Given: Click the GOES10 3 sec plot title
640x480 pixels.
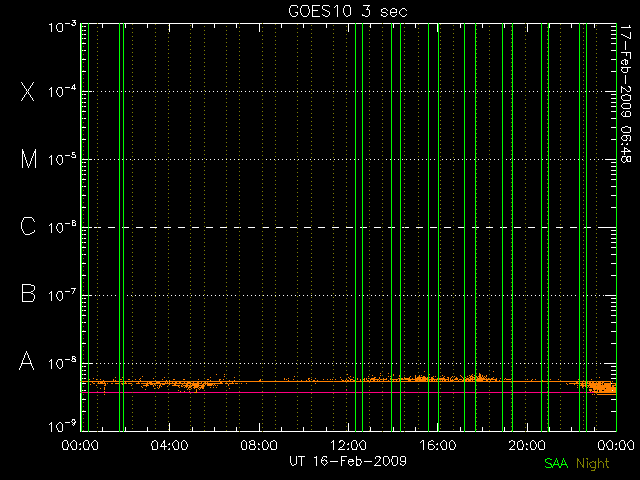Looking at the screenshot, I should click(348, 11).
